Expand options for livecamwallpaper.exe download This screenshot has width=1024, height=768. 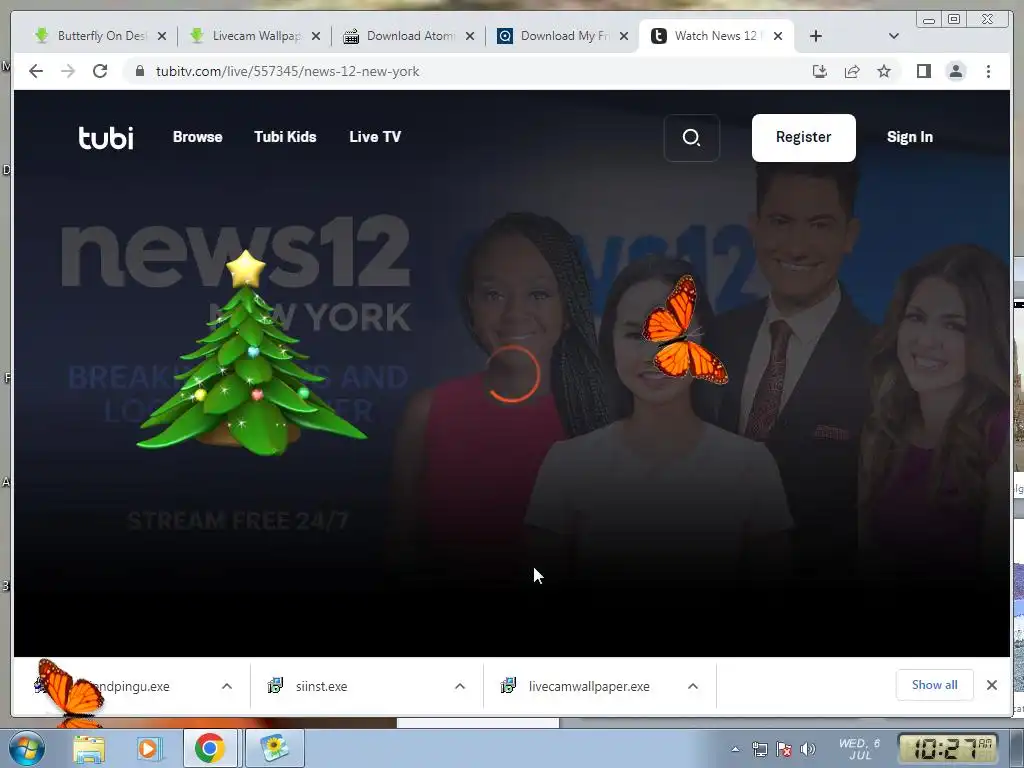coord(693,686)
